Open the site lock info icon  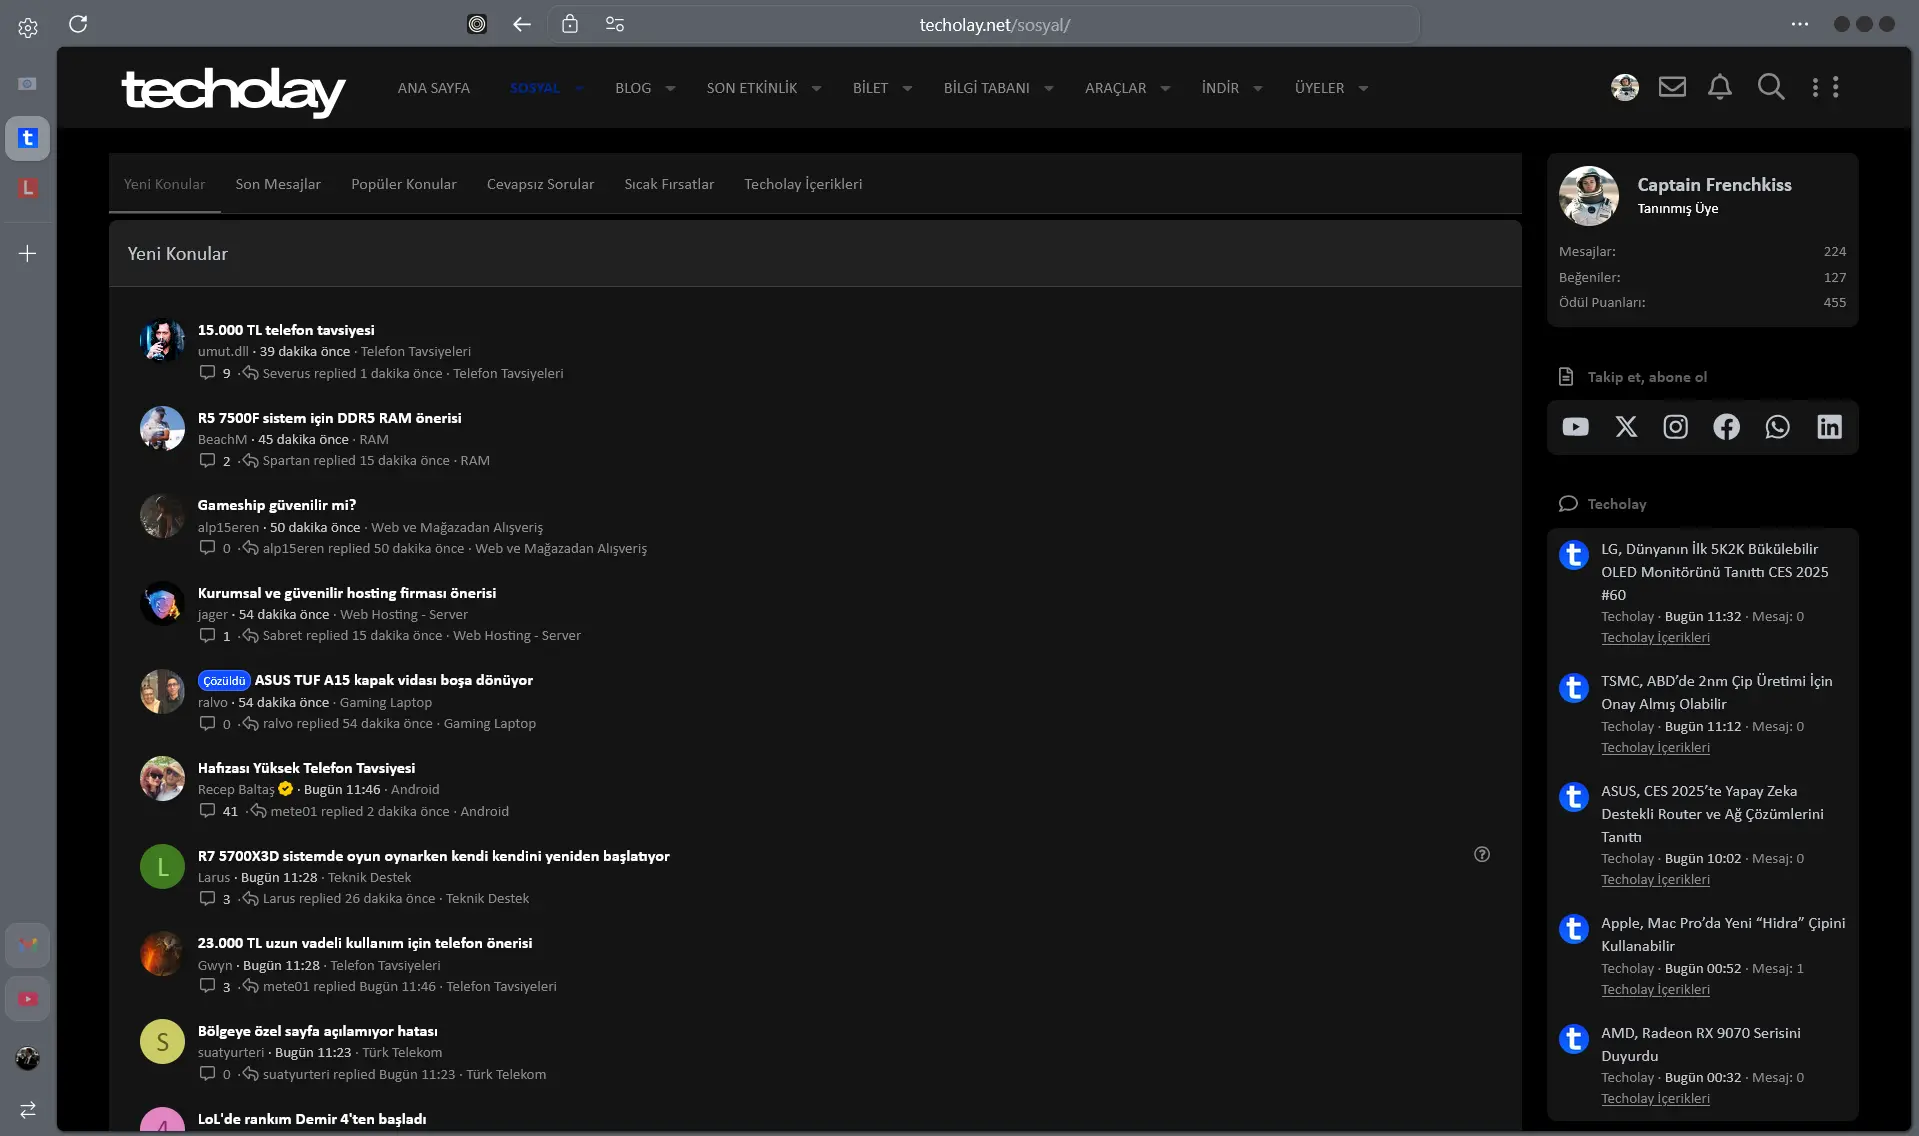(x=570, y=24)
